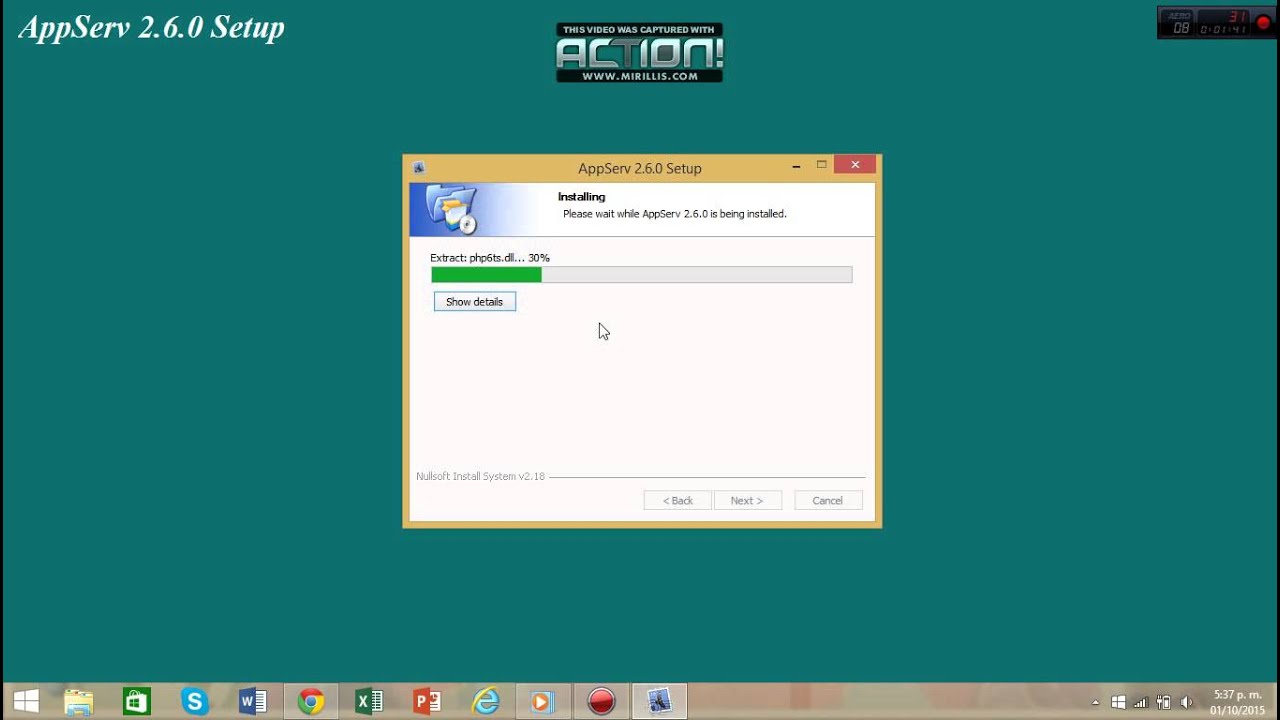This screenshot has height=720, width=1280.
Task: Click the small setup icon in the title bar
Action: coord(419,168)
